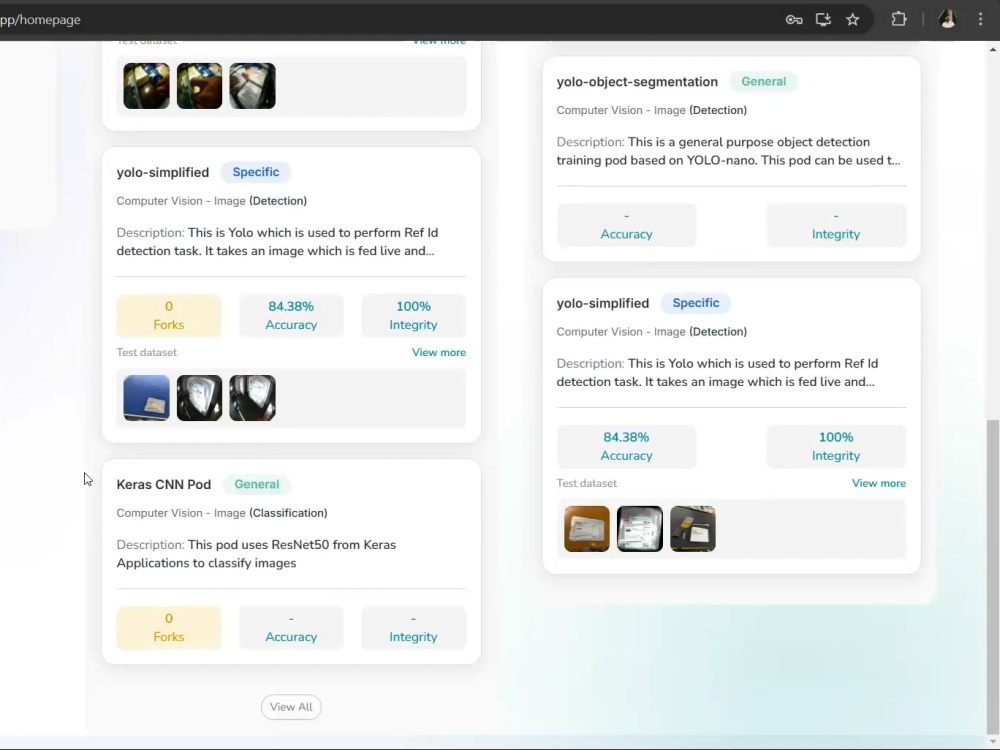Image resolution: width=1000 pixels, height=750 pixels.
Task: Click View more on left yolo-simplified card
Action: pos(439,352)
